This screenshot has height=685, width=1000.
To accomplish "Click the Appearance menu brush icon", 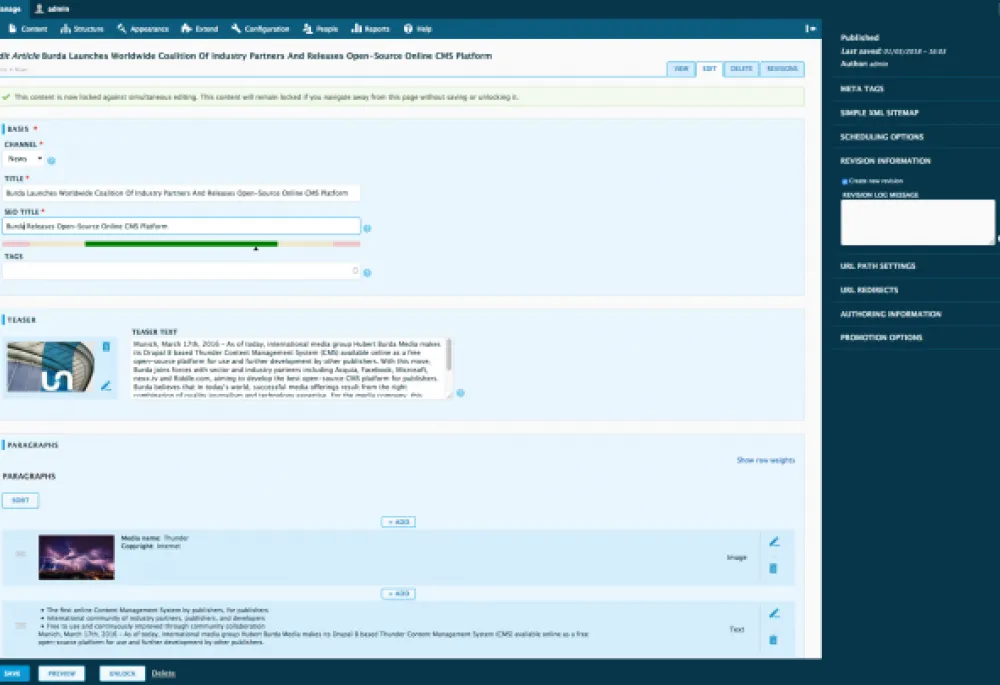I will pyautogui.click(x=121, y=28).
